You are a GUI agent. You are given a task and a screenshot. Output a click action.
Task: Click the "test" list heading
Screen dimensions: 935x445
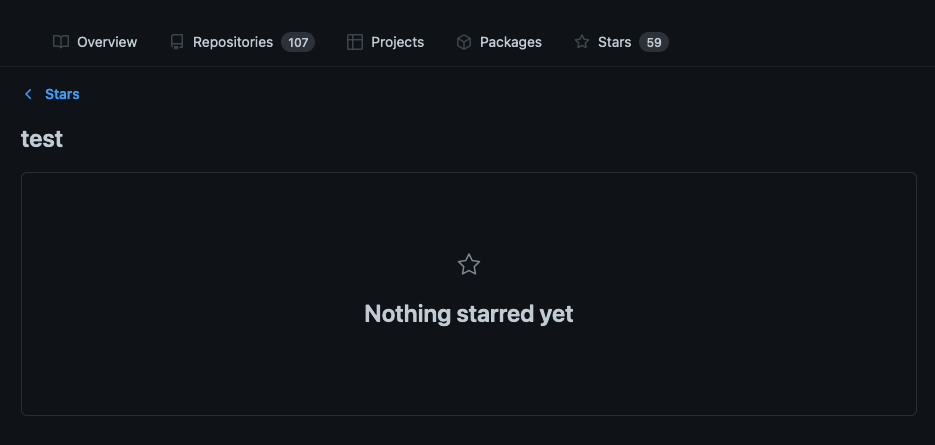point(42,139)
